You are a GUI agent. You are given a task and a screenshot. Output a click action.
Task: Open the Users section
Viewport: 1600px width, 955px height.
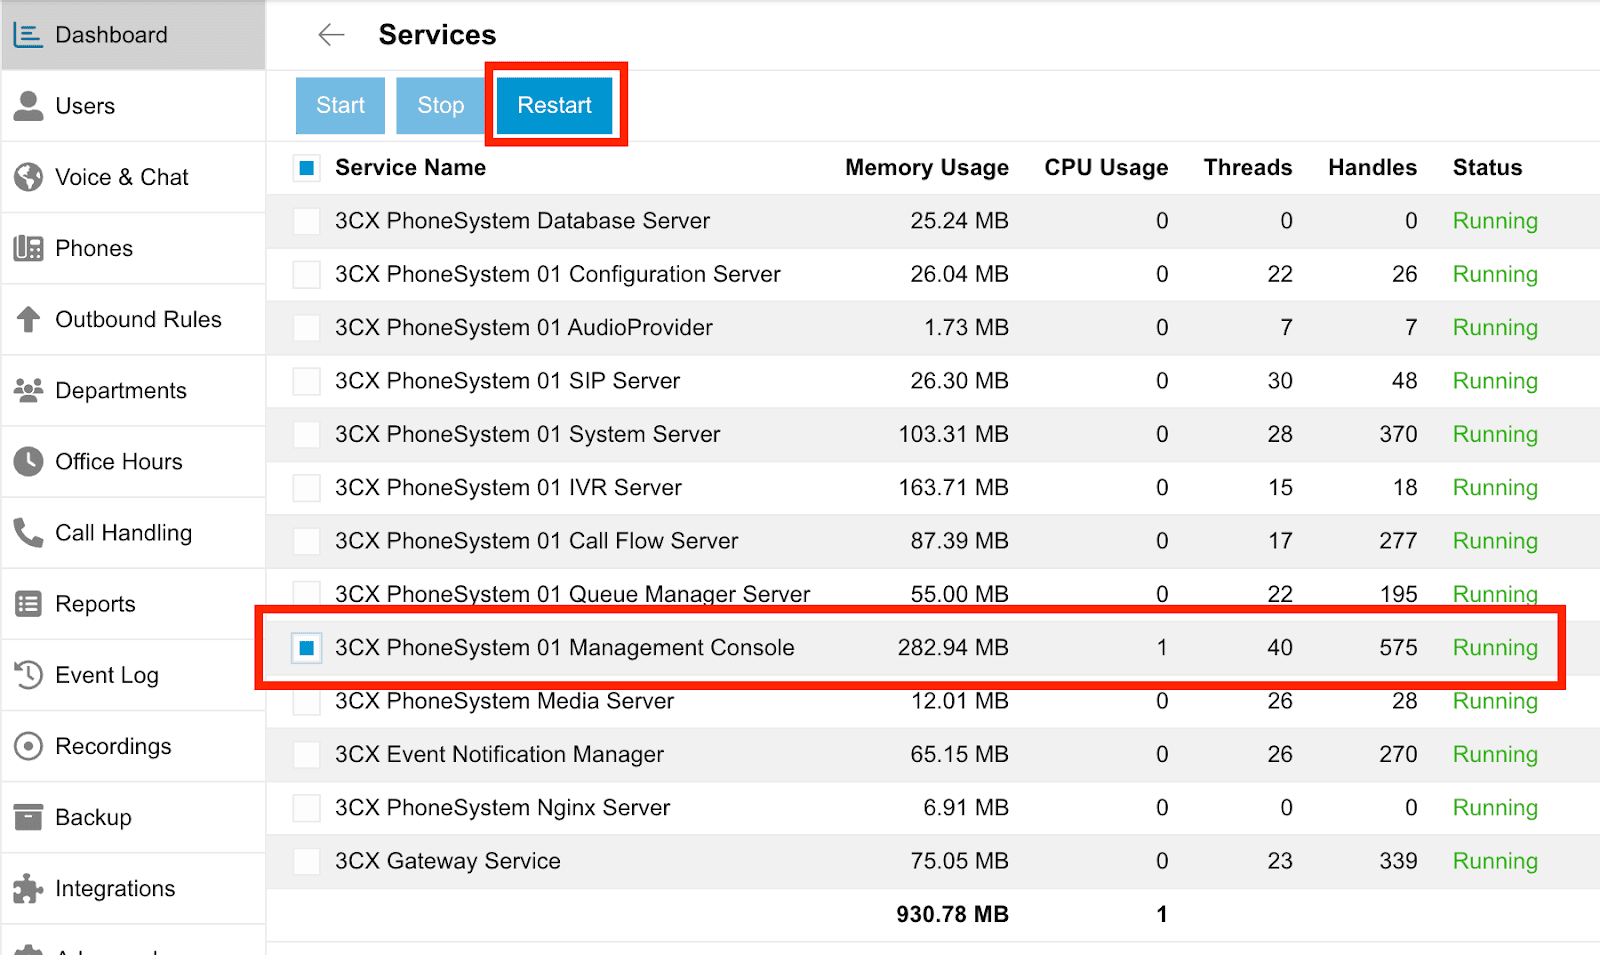click(x=85, y=105)
